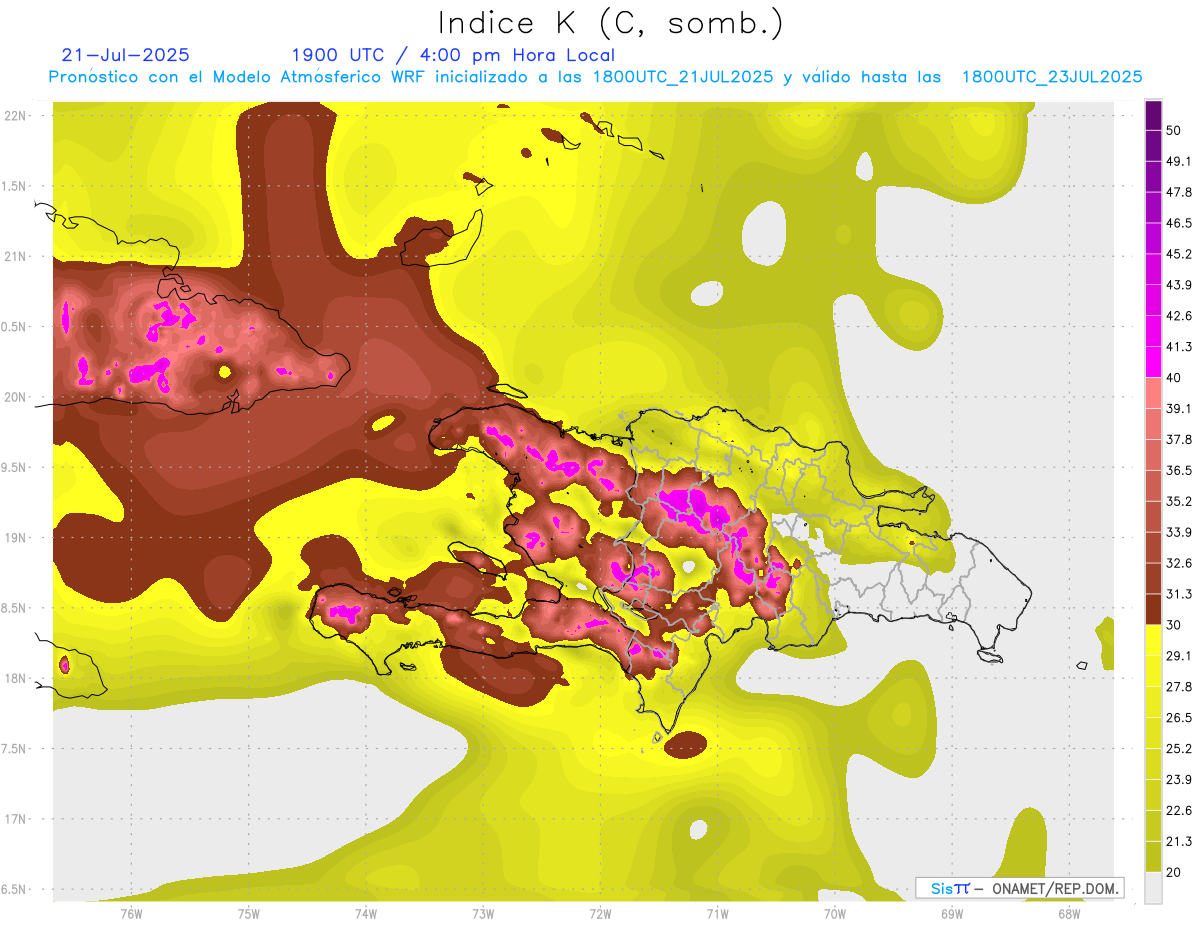Click the '22N' latitude label
The height and width of the screenshot is (927, 1200).
(x=15, y=115)
